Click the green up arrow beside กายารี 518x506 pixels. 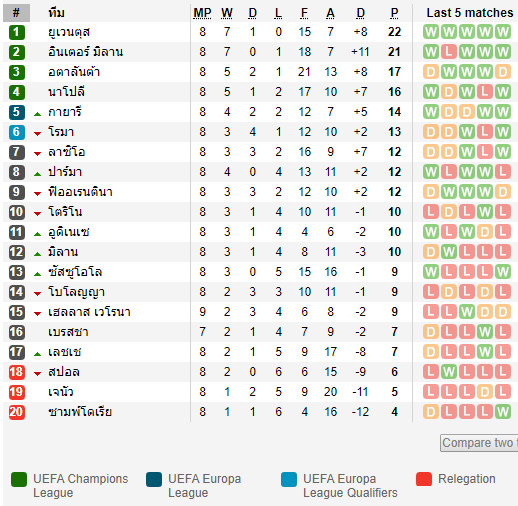tap(37, 114)
